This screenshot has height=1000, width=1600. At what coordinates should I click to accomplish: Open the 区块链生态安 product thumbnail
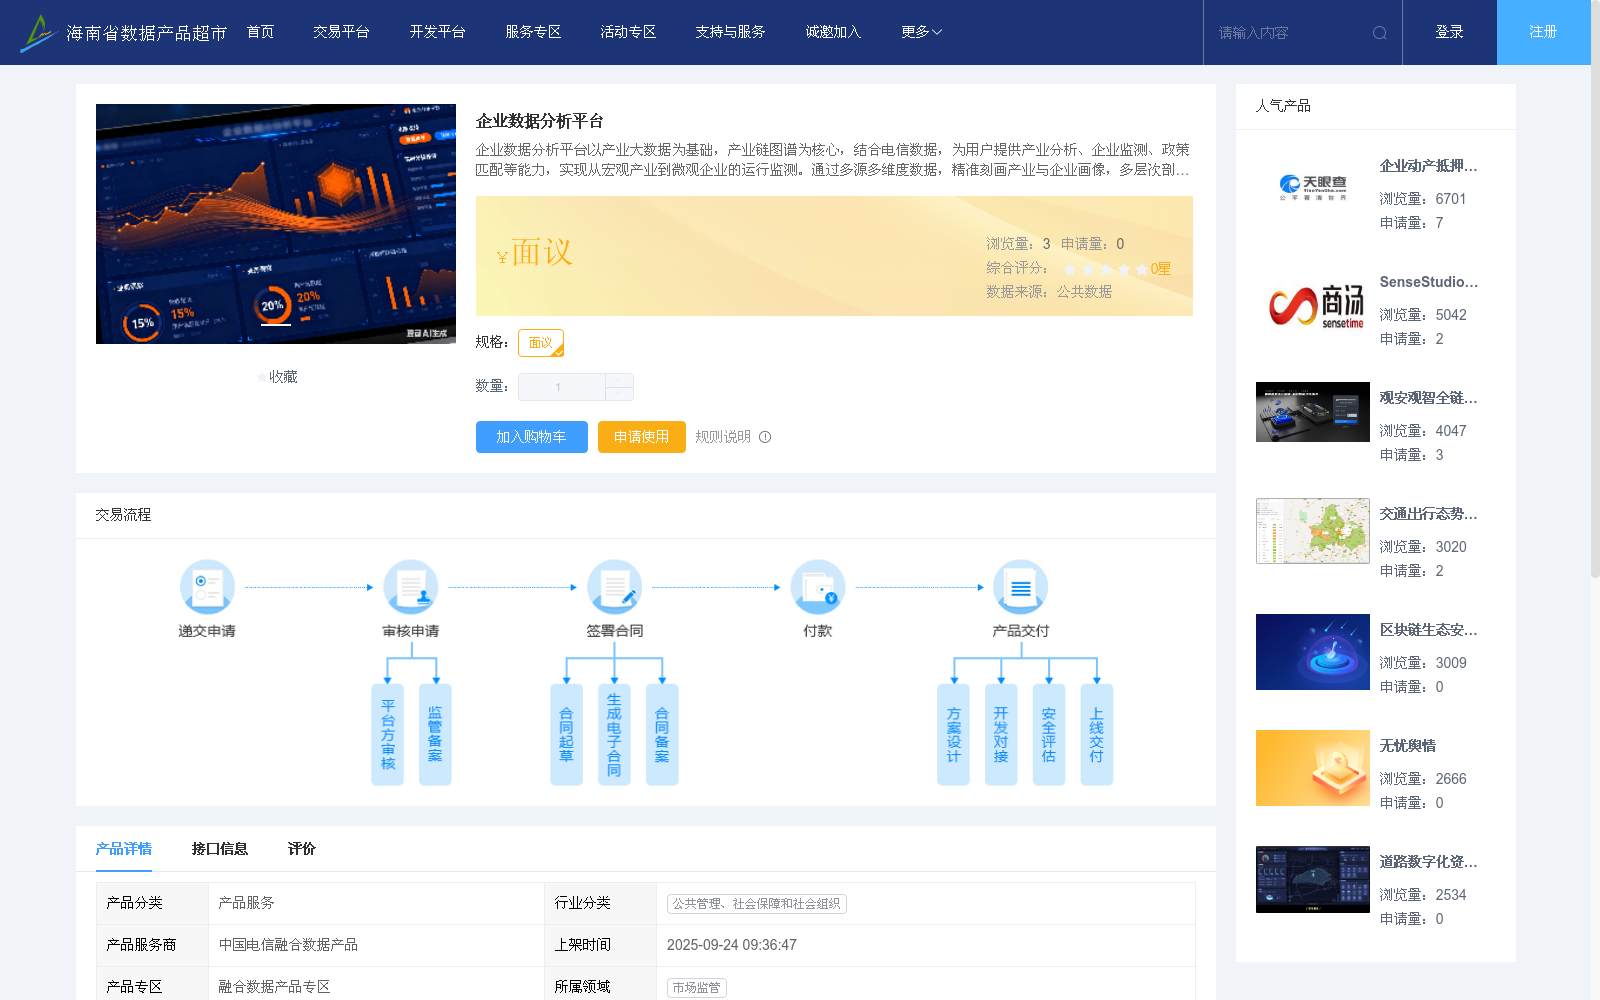[1313, 652]
